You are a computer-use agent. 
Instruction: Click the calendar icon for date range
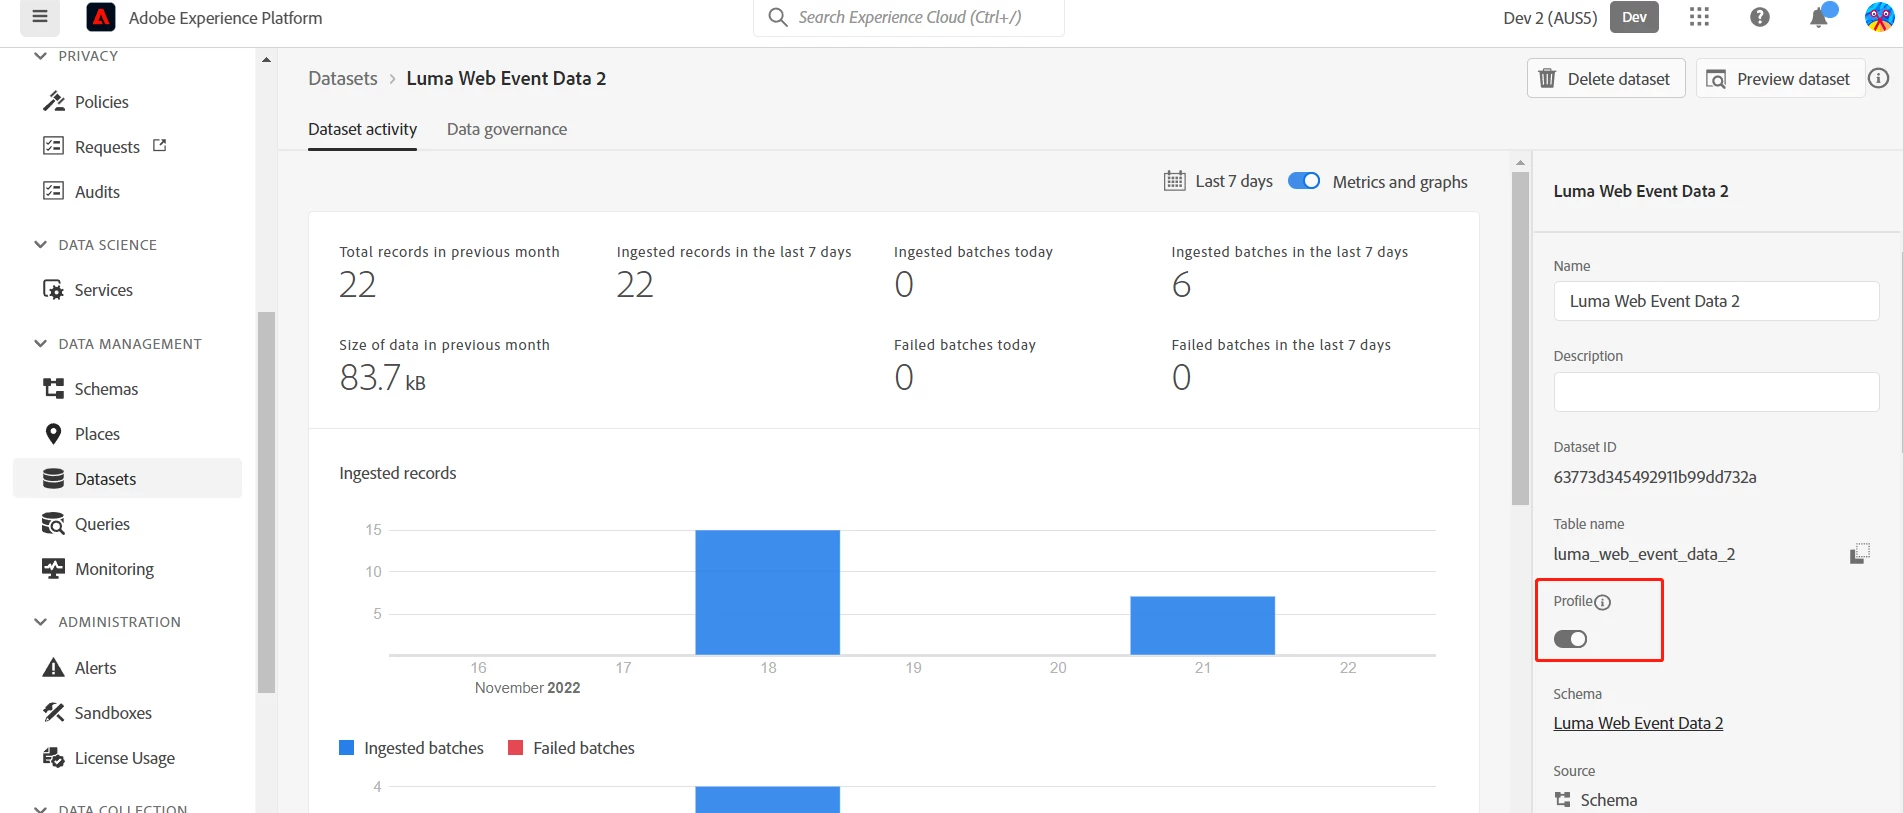1175,181
